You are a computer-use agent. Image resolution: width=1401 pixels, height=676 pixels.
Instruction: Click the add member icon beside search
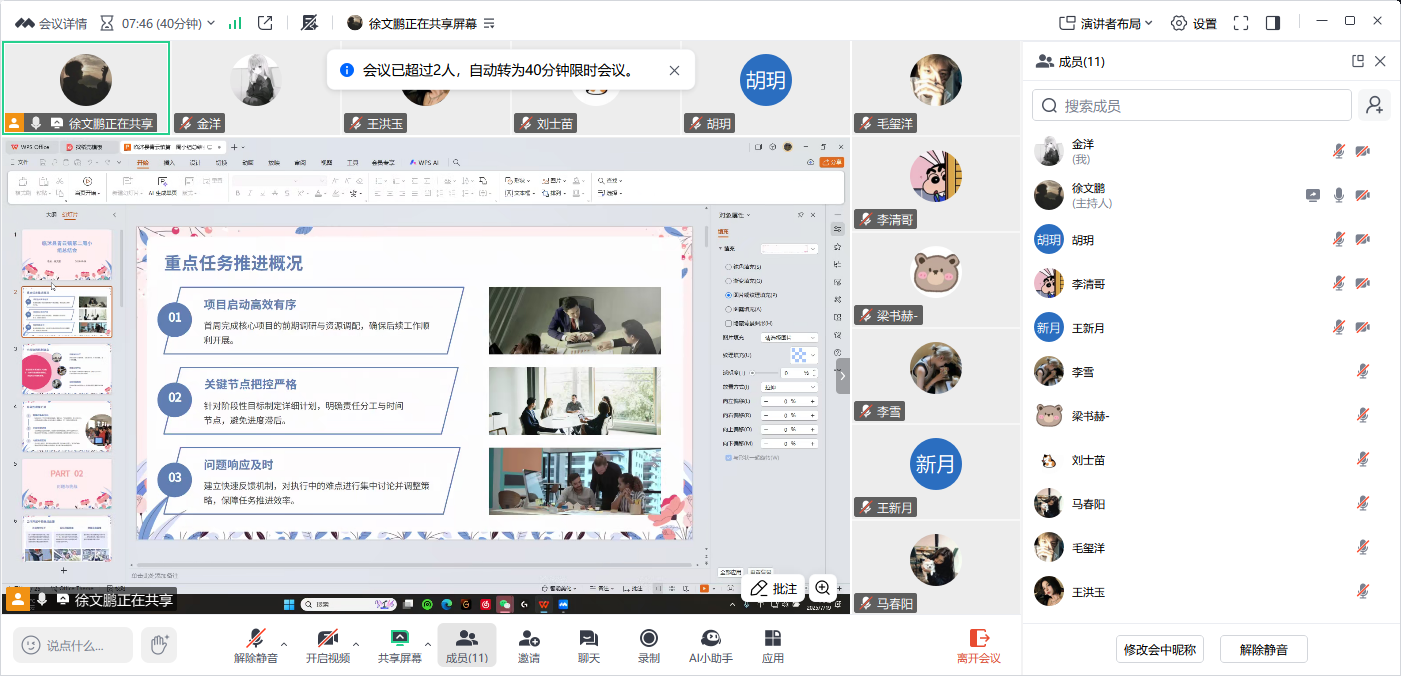coord(1374,105)
